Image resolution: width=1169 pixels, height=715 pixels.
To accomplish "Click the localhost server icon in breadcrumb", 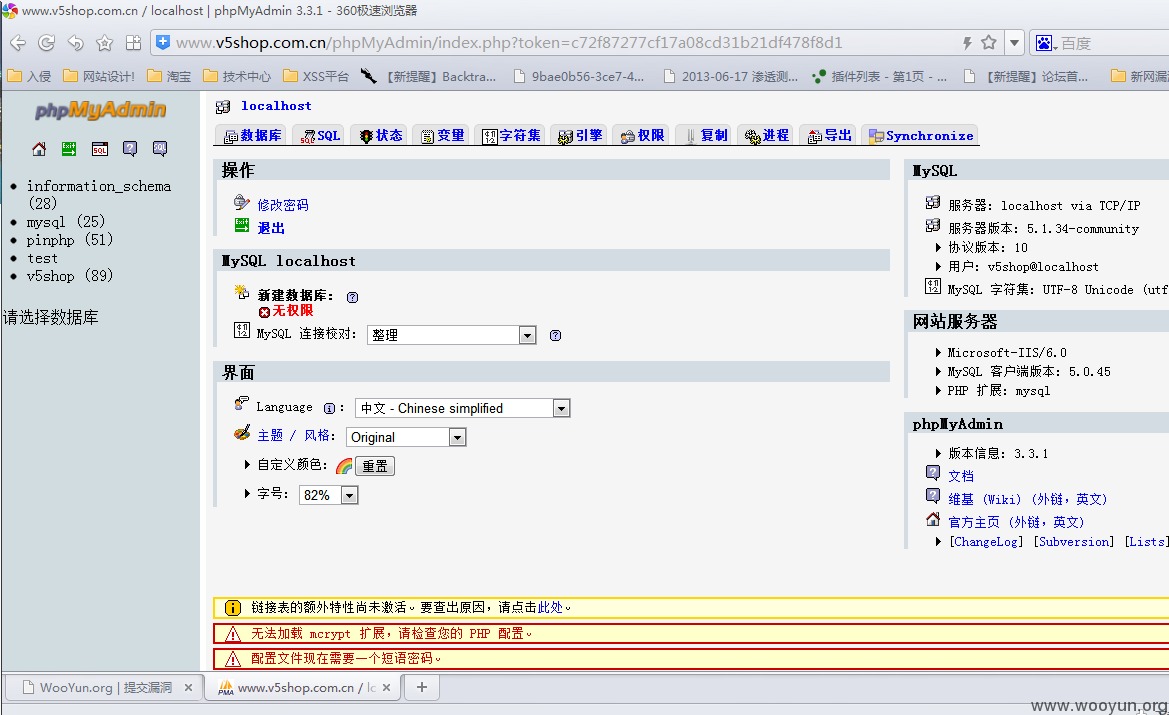I will coord(223,107).
